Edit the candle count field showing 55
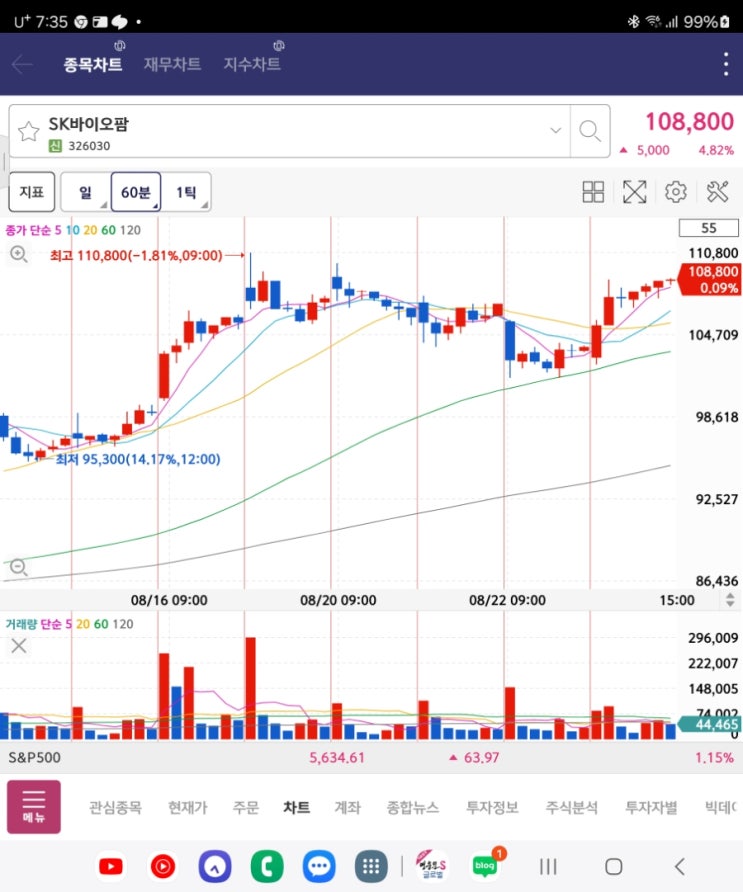This screenshot has height=892, width=743. pos(709,228)
